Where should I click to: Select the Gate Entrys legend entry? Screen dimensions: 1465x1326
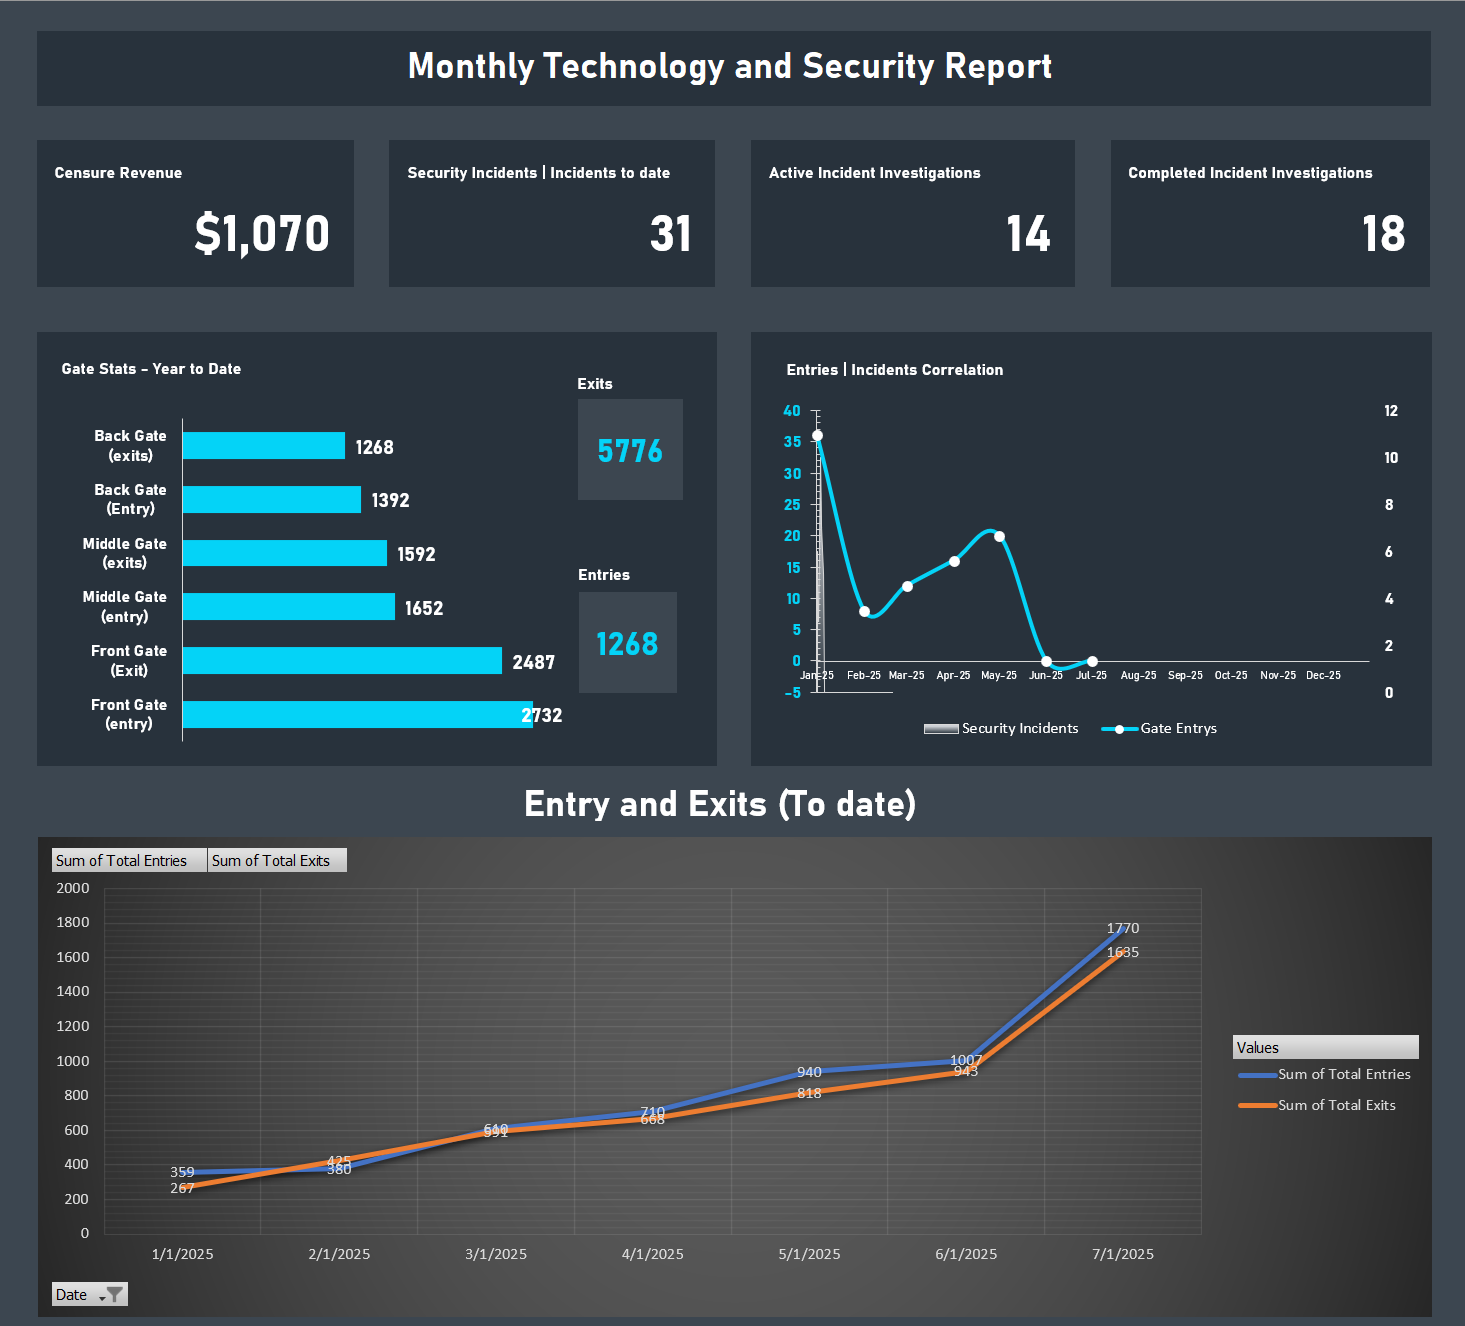1159,729
